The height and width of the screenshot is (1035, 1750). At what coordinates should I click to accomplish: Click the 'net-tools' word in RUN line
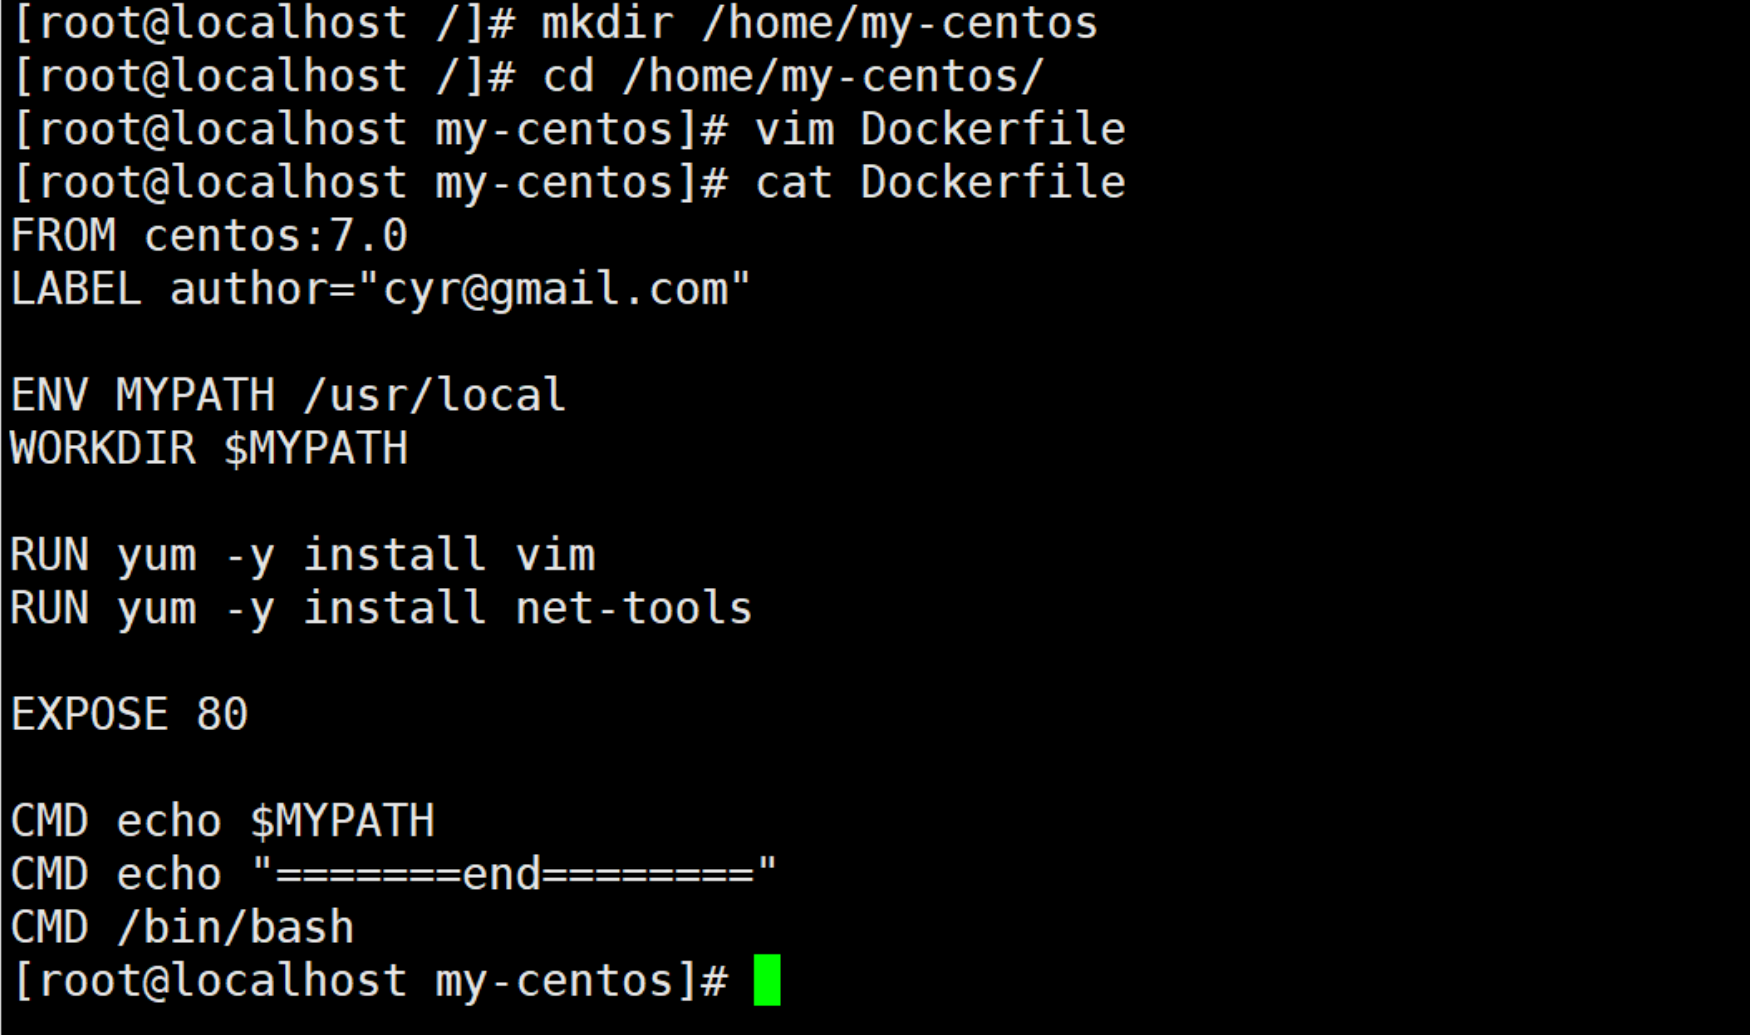click(x=633, y=608)
